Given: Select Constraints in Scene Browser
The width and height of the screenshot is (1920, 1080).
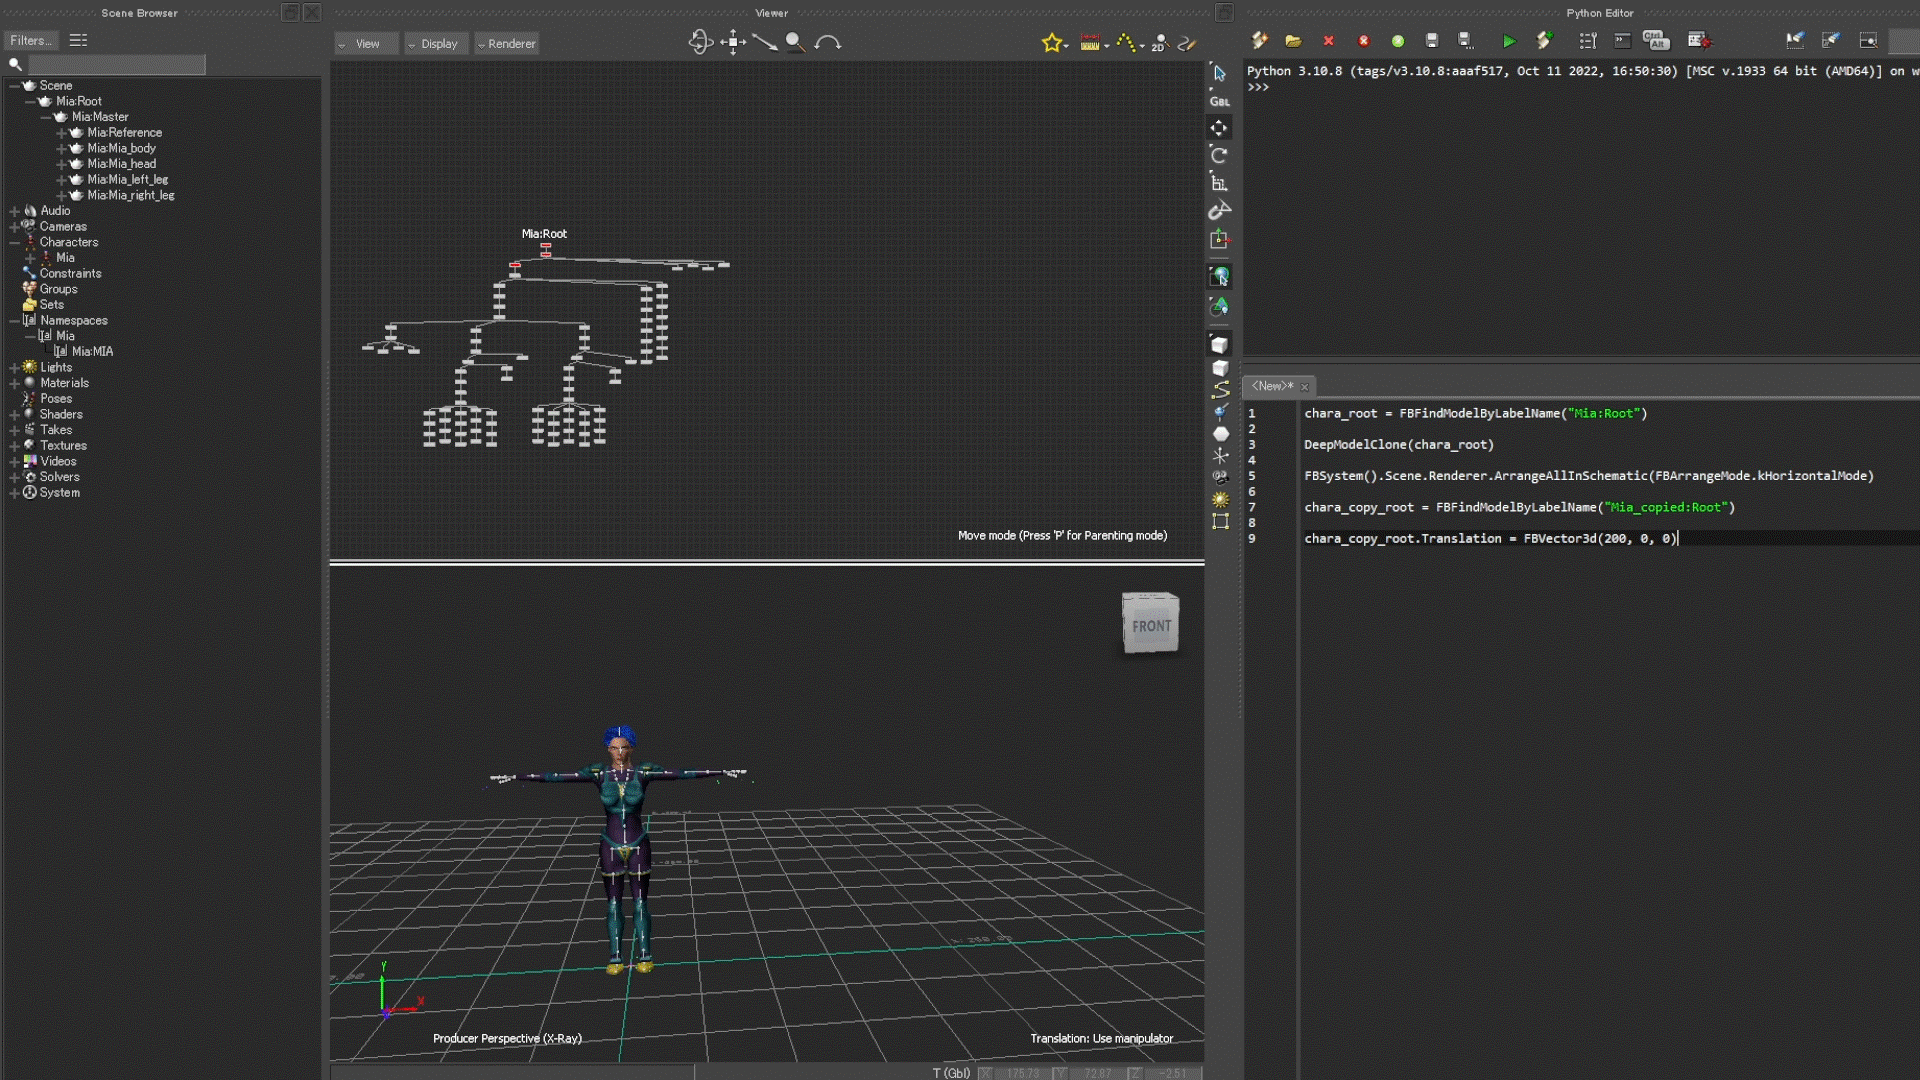Looking at the screenshot, I should click(x=70, y=274).
